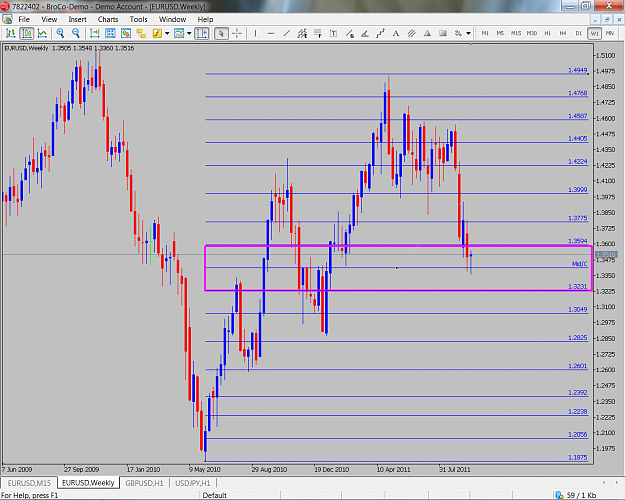Screen dimensions: 625x500
Task: Open the View menu
Action: click(49, 19)
